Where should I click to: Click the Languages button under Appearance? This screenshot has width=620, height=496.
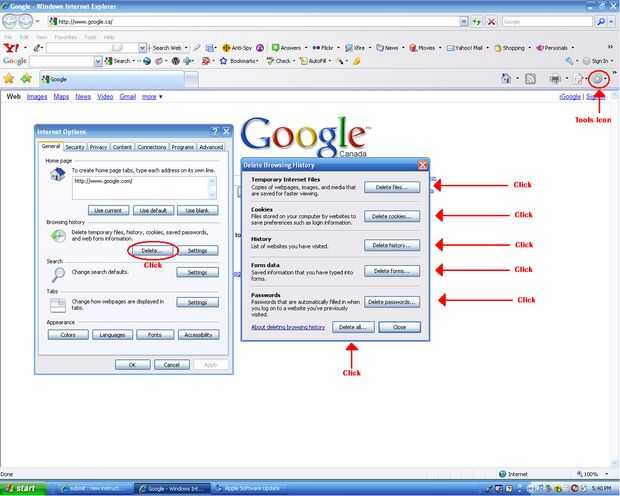tap(112, 335)
